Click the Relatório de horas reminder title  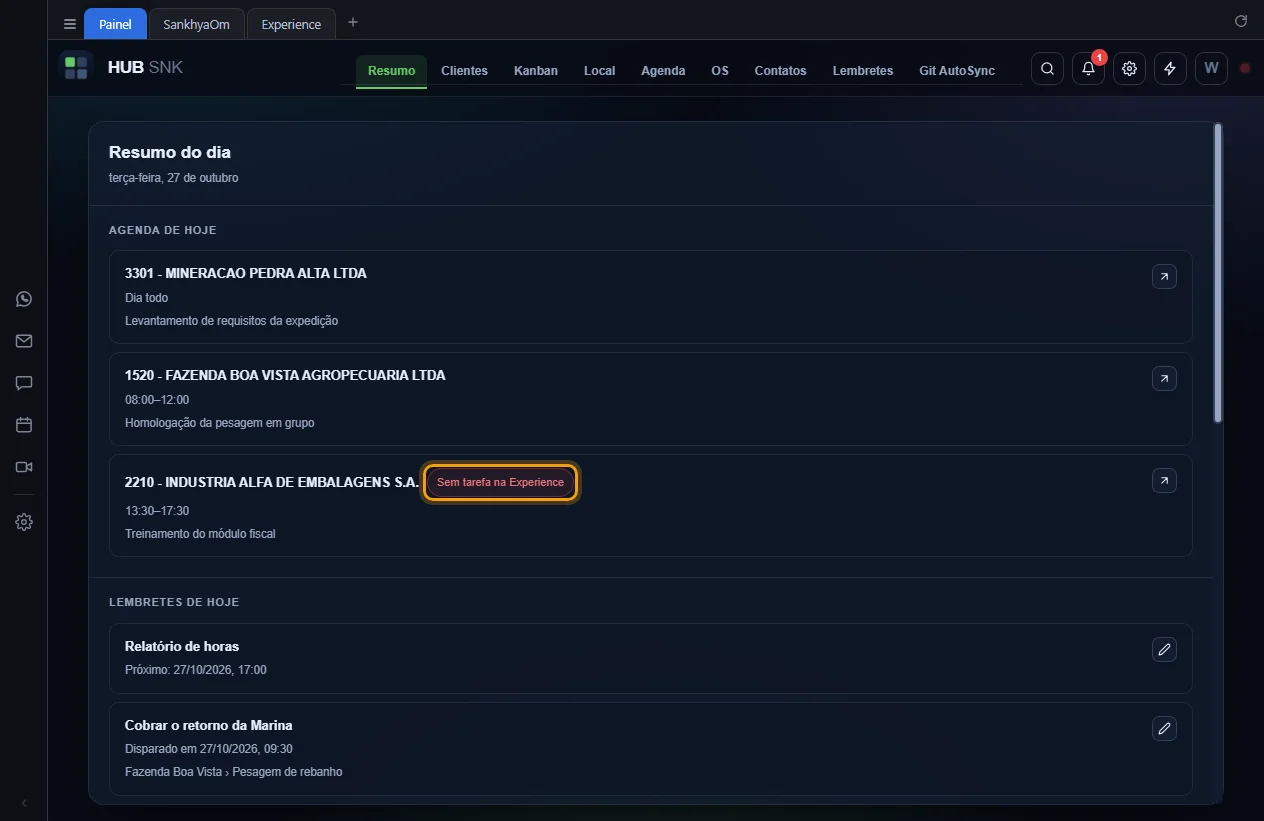(x=182, y=646)
